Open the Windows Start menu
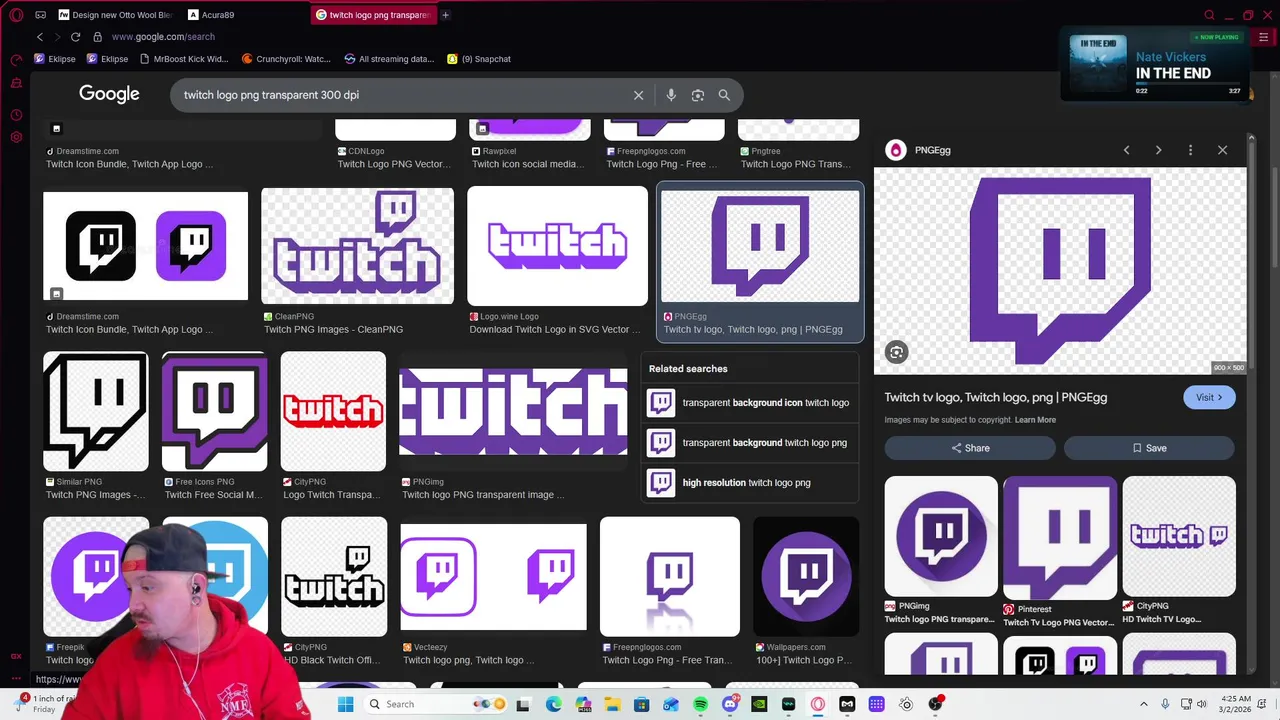This screenshot has width=1280, height=720. click(345, 704)
